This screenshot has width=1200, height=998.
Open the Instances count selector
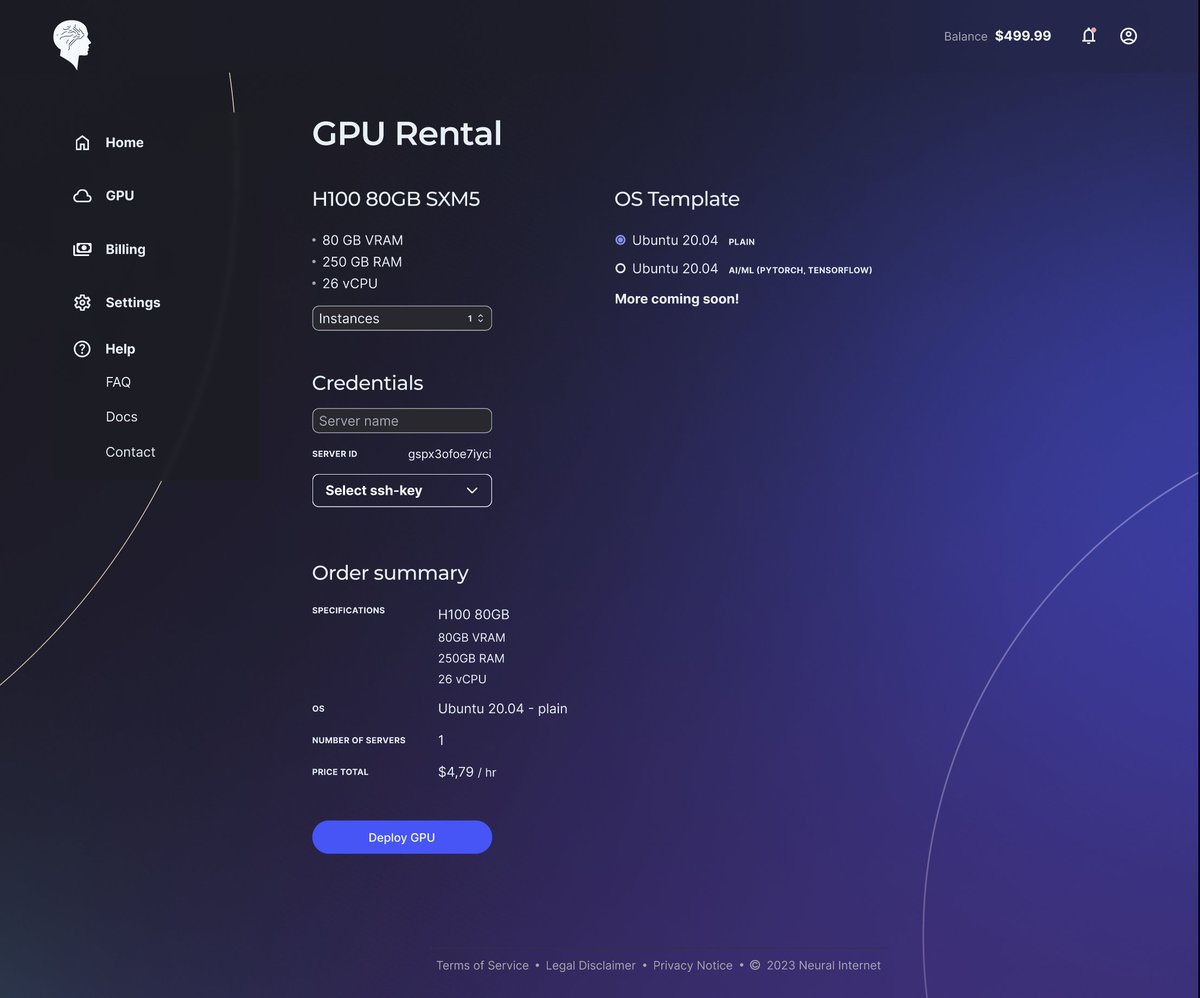[x=402, y=318]
